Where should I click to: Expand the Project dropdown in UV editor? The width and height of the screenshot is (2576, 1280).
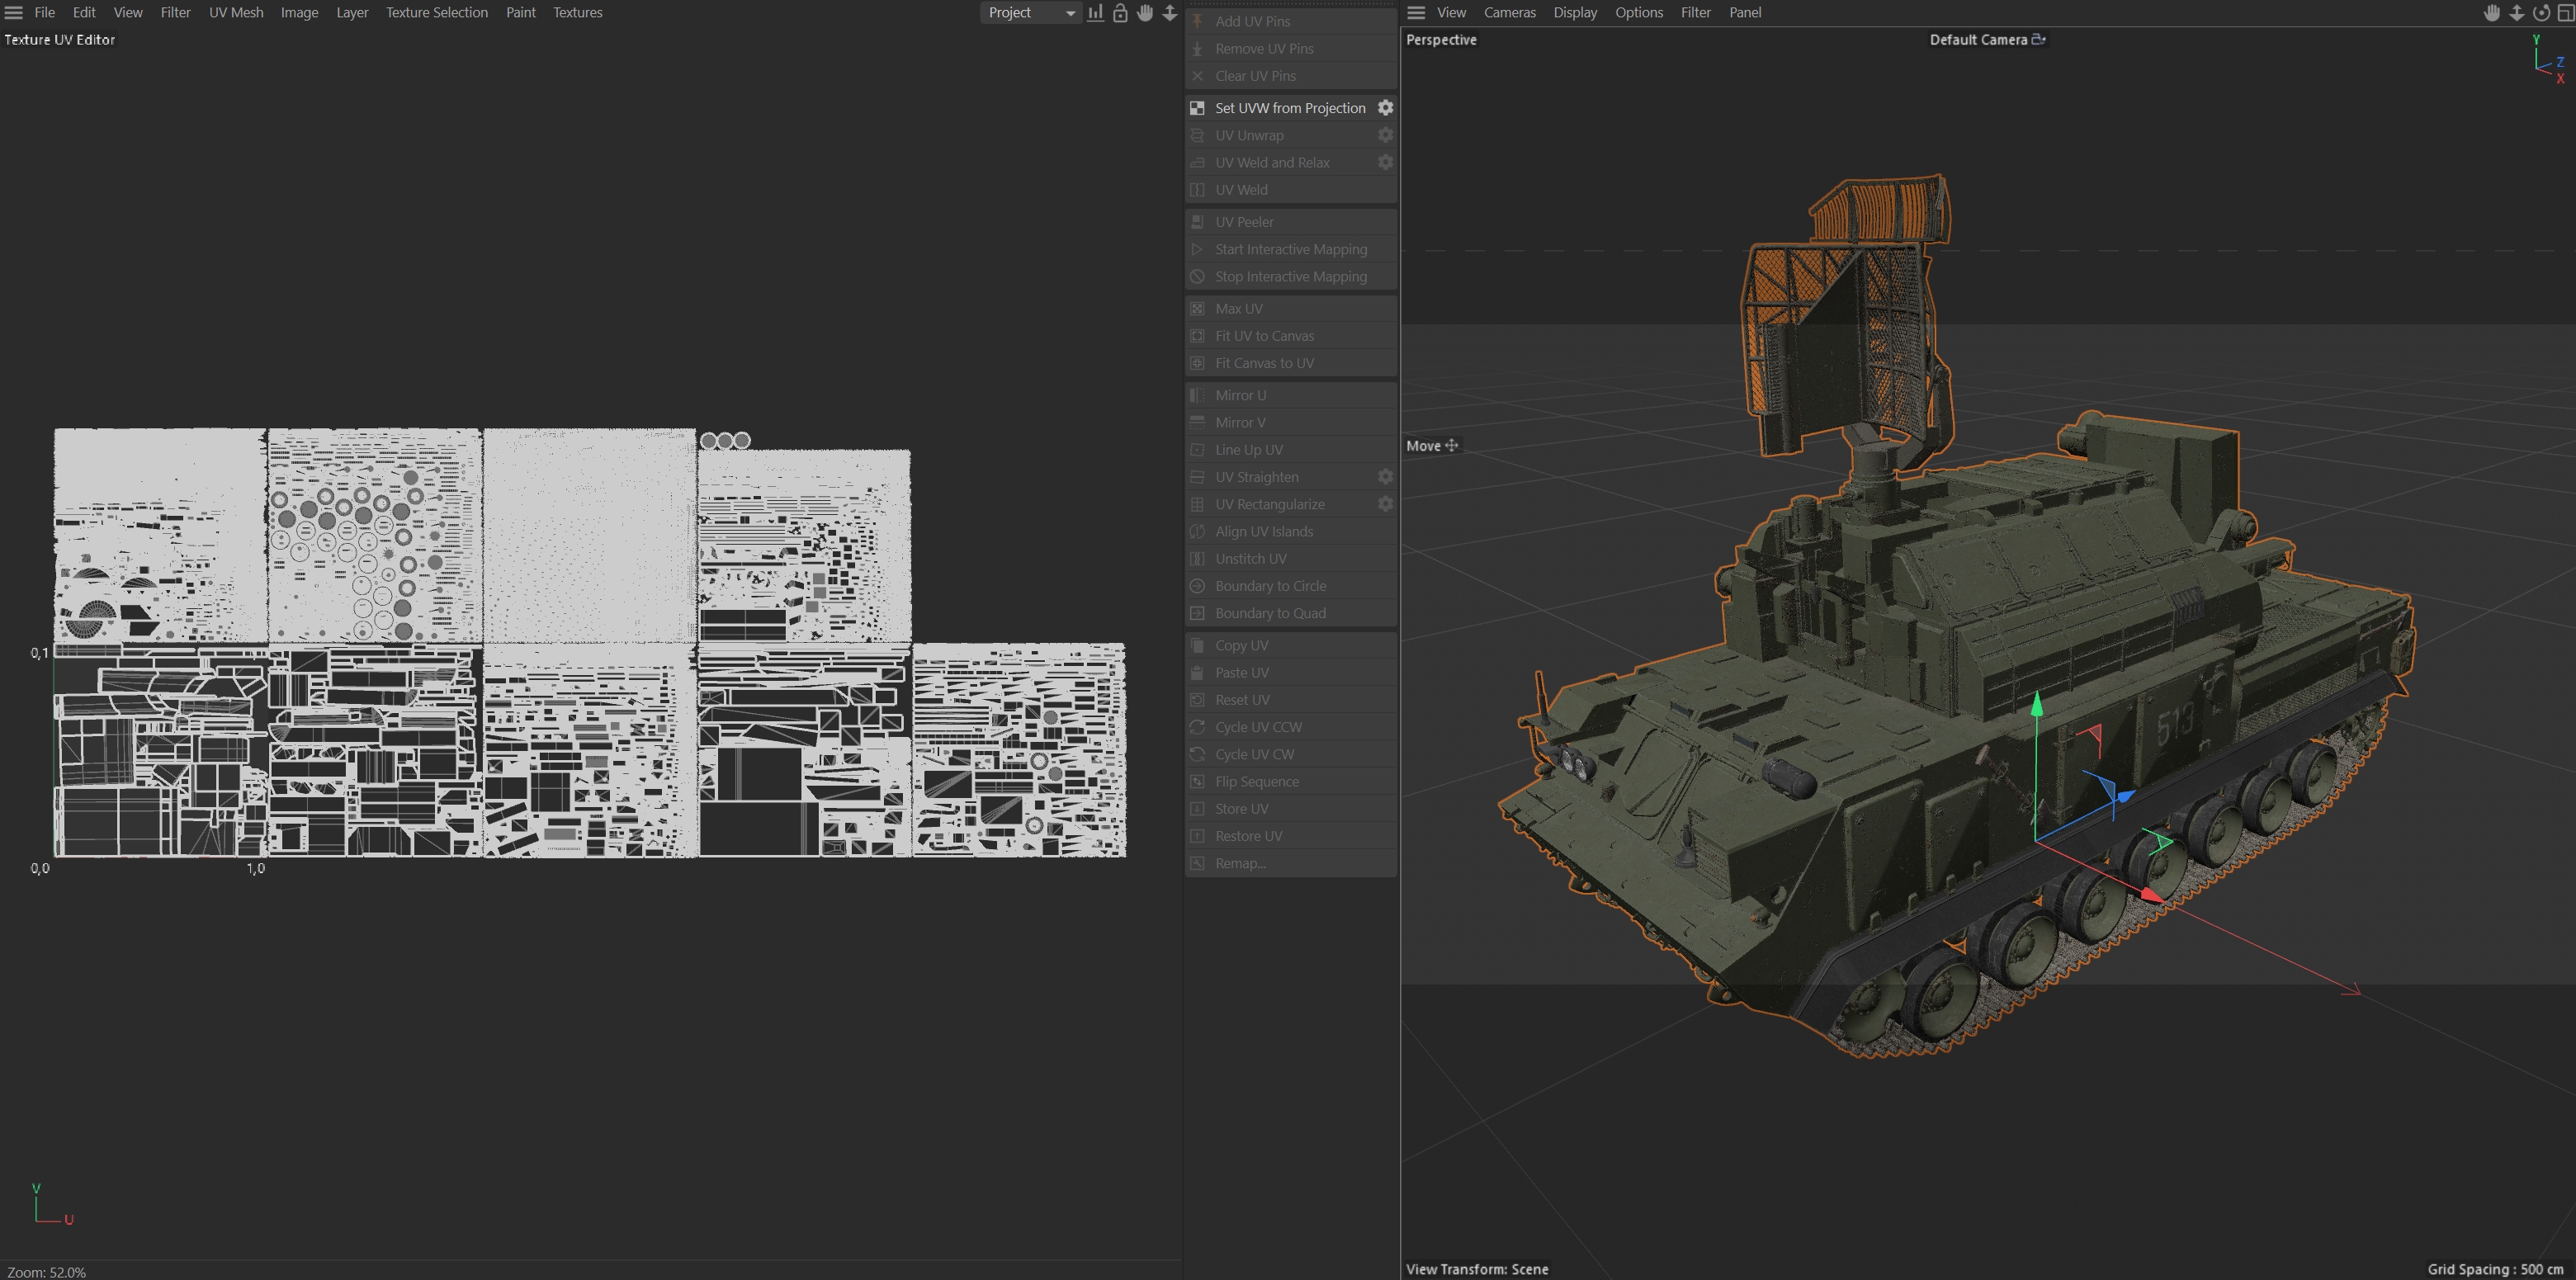click(x=1031, y=13)
